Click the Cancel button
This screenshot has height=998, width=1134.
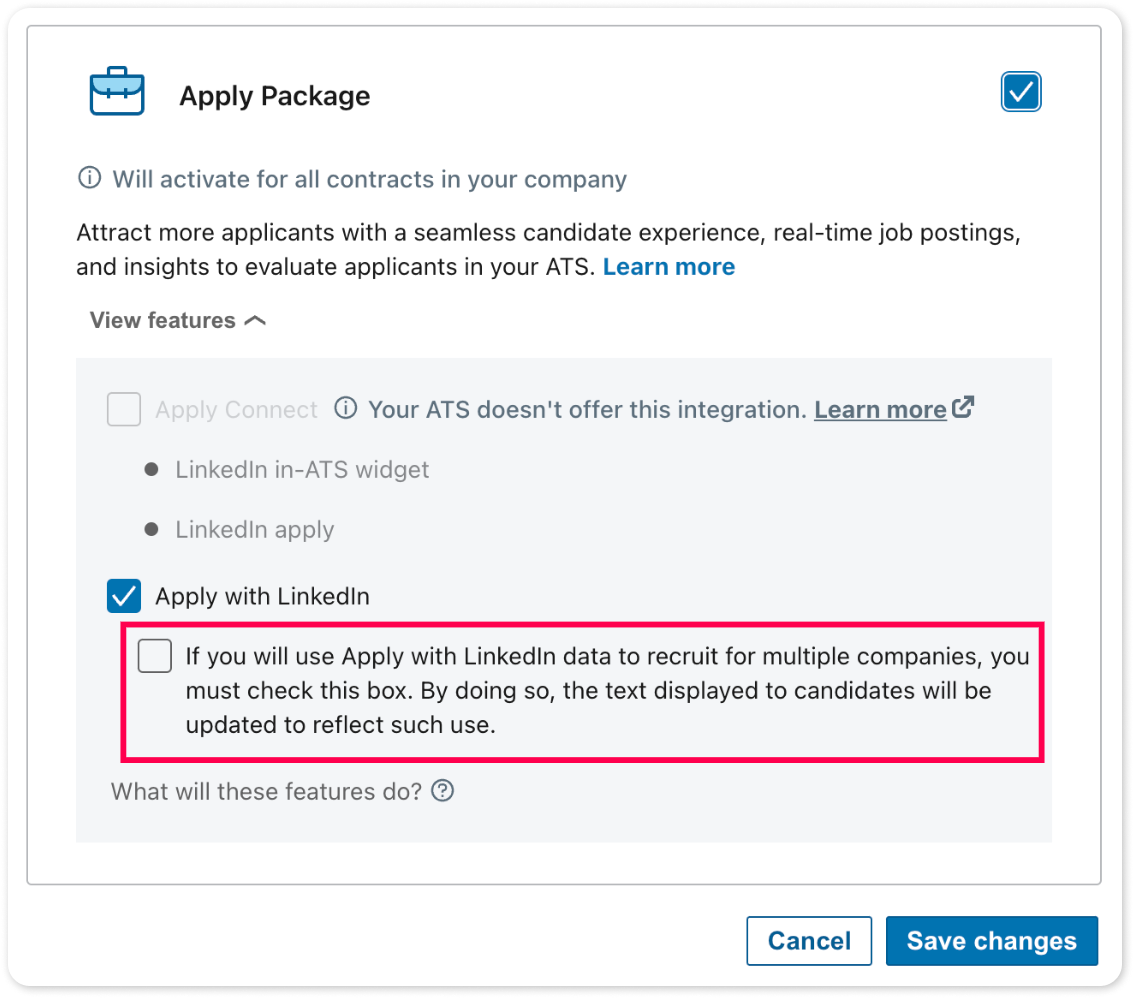click(x=809, y=940)
